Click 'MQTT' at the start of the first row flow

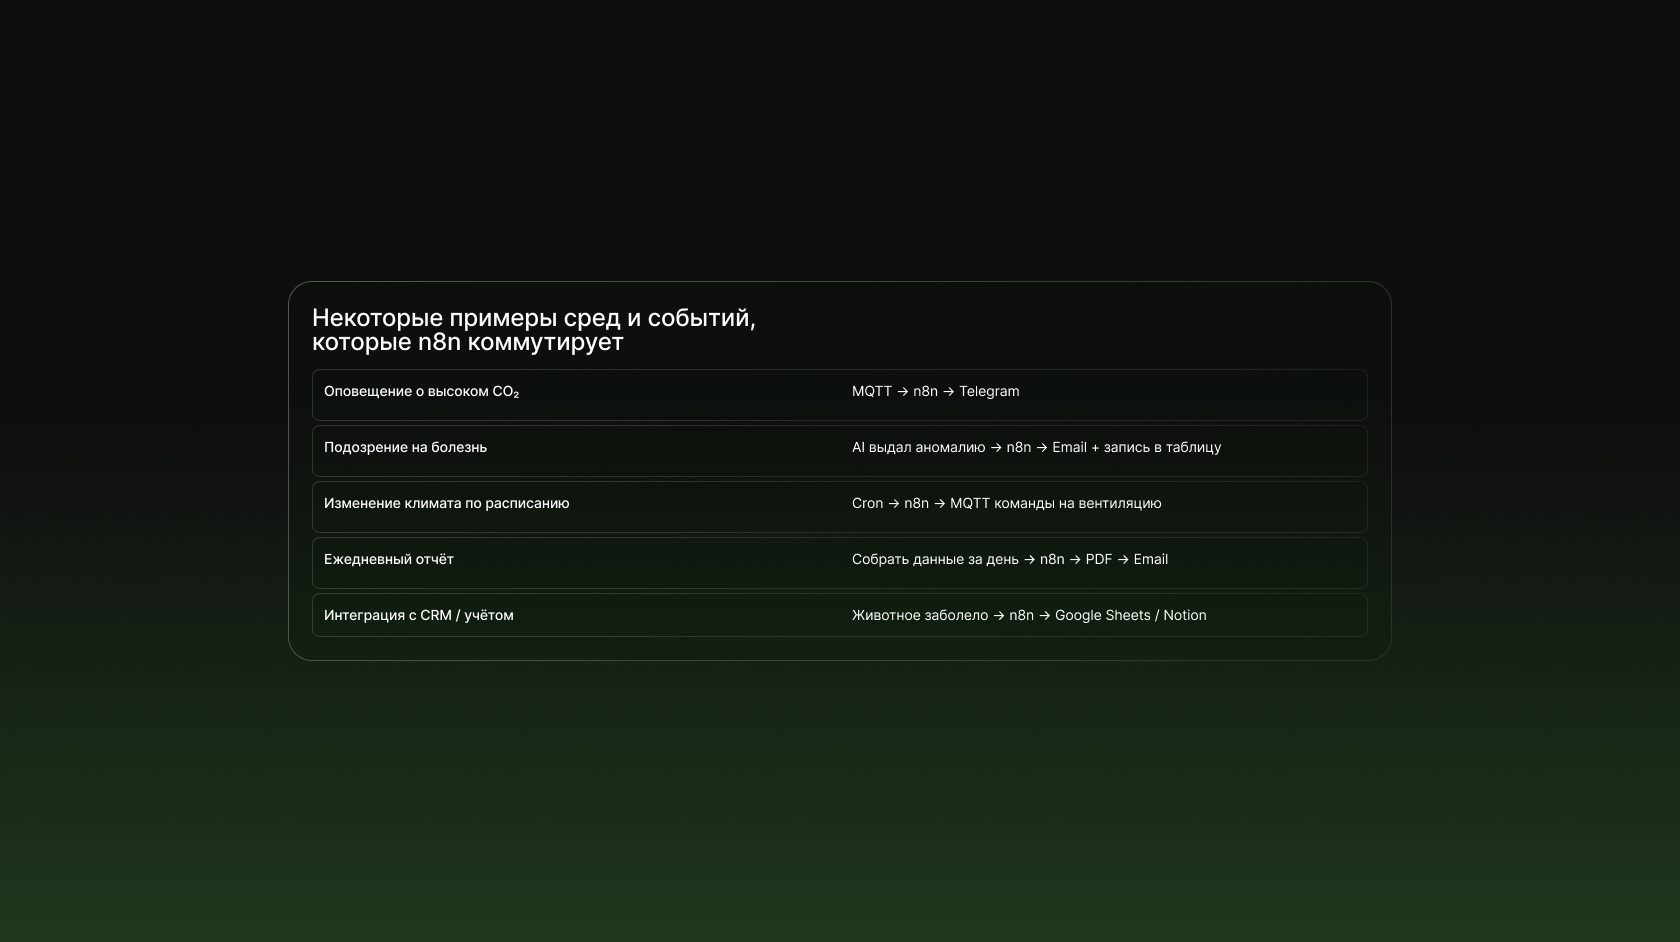[x=871, y=392]
